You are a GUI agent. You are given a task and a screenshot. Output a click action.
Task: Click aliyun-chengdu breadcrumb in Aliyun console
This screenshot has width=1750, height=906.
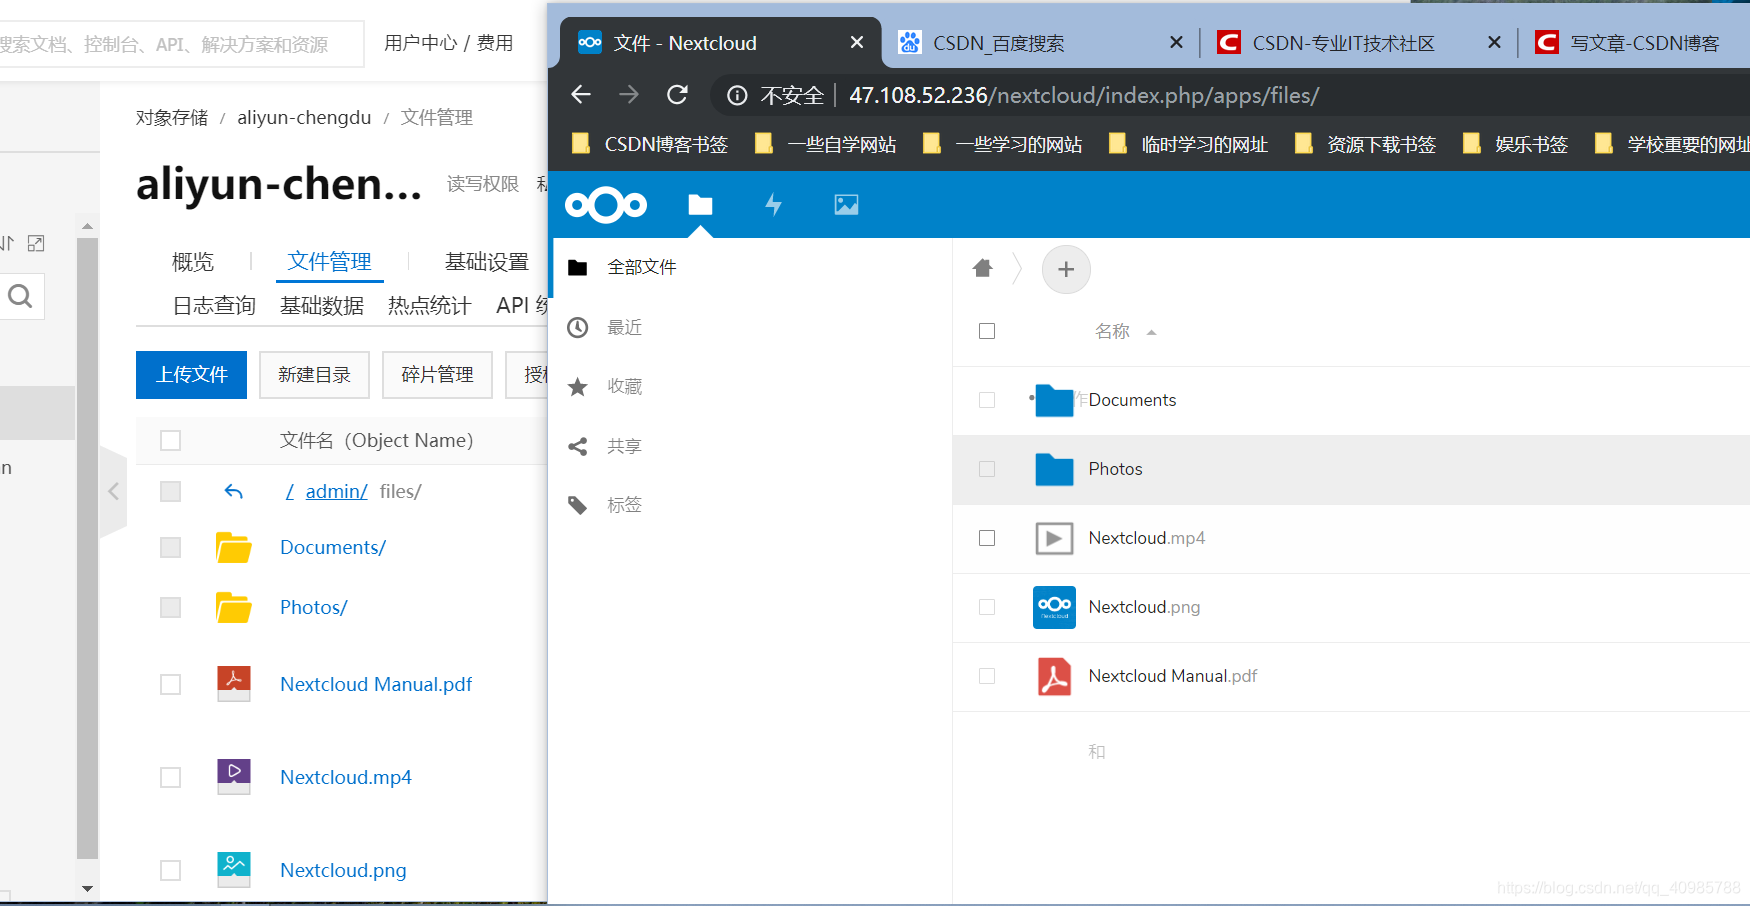click(x=304, y=117)
